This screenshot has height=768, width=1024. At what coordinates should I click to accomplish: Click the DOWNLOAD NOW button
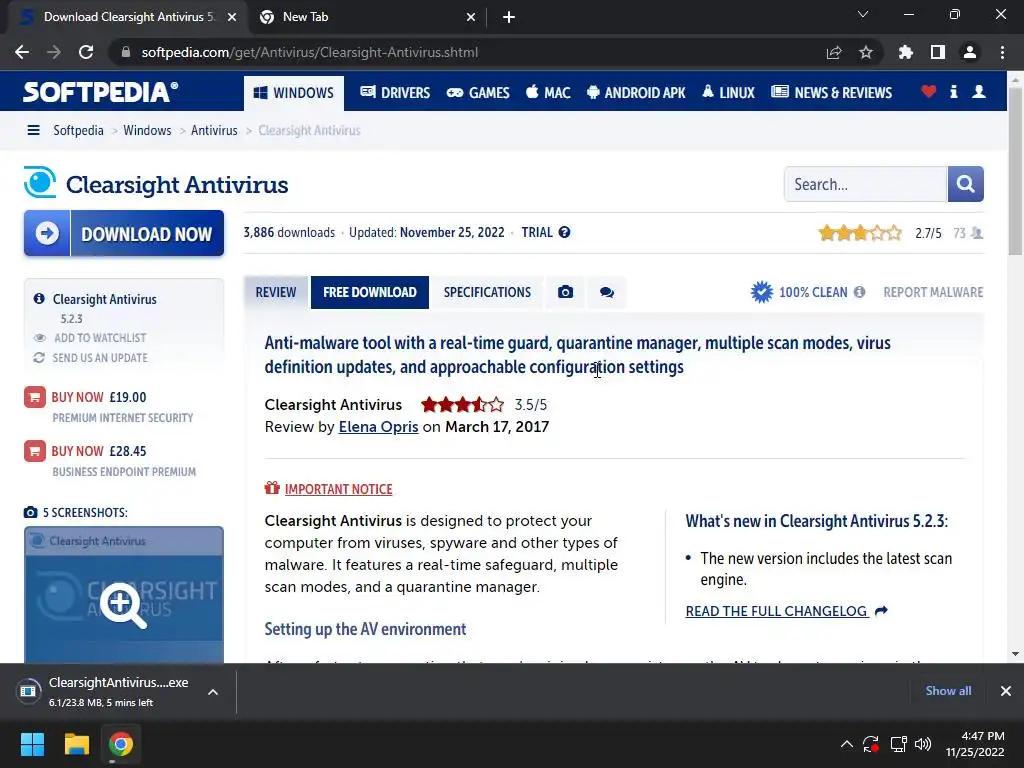tap(124, 233)
